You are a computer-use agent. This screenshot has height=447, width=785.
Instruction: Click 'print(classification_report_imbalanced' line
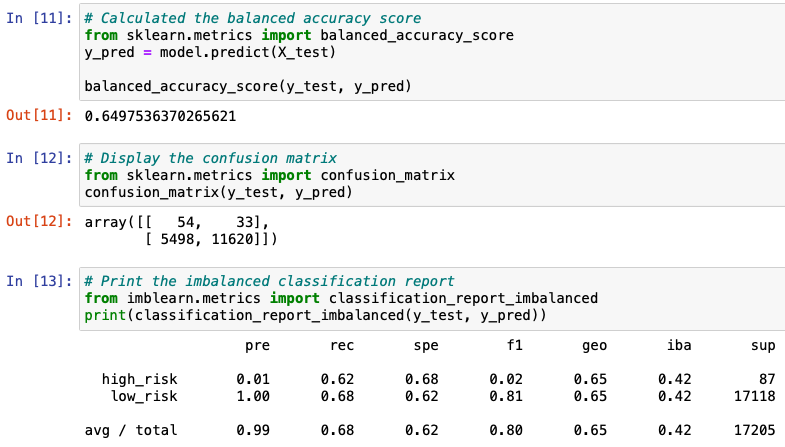point(315,315)
